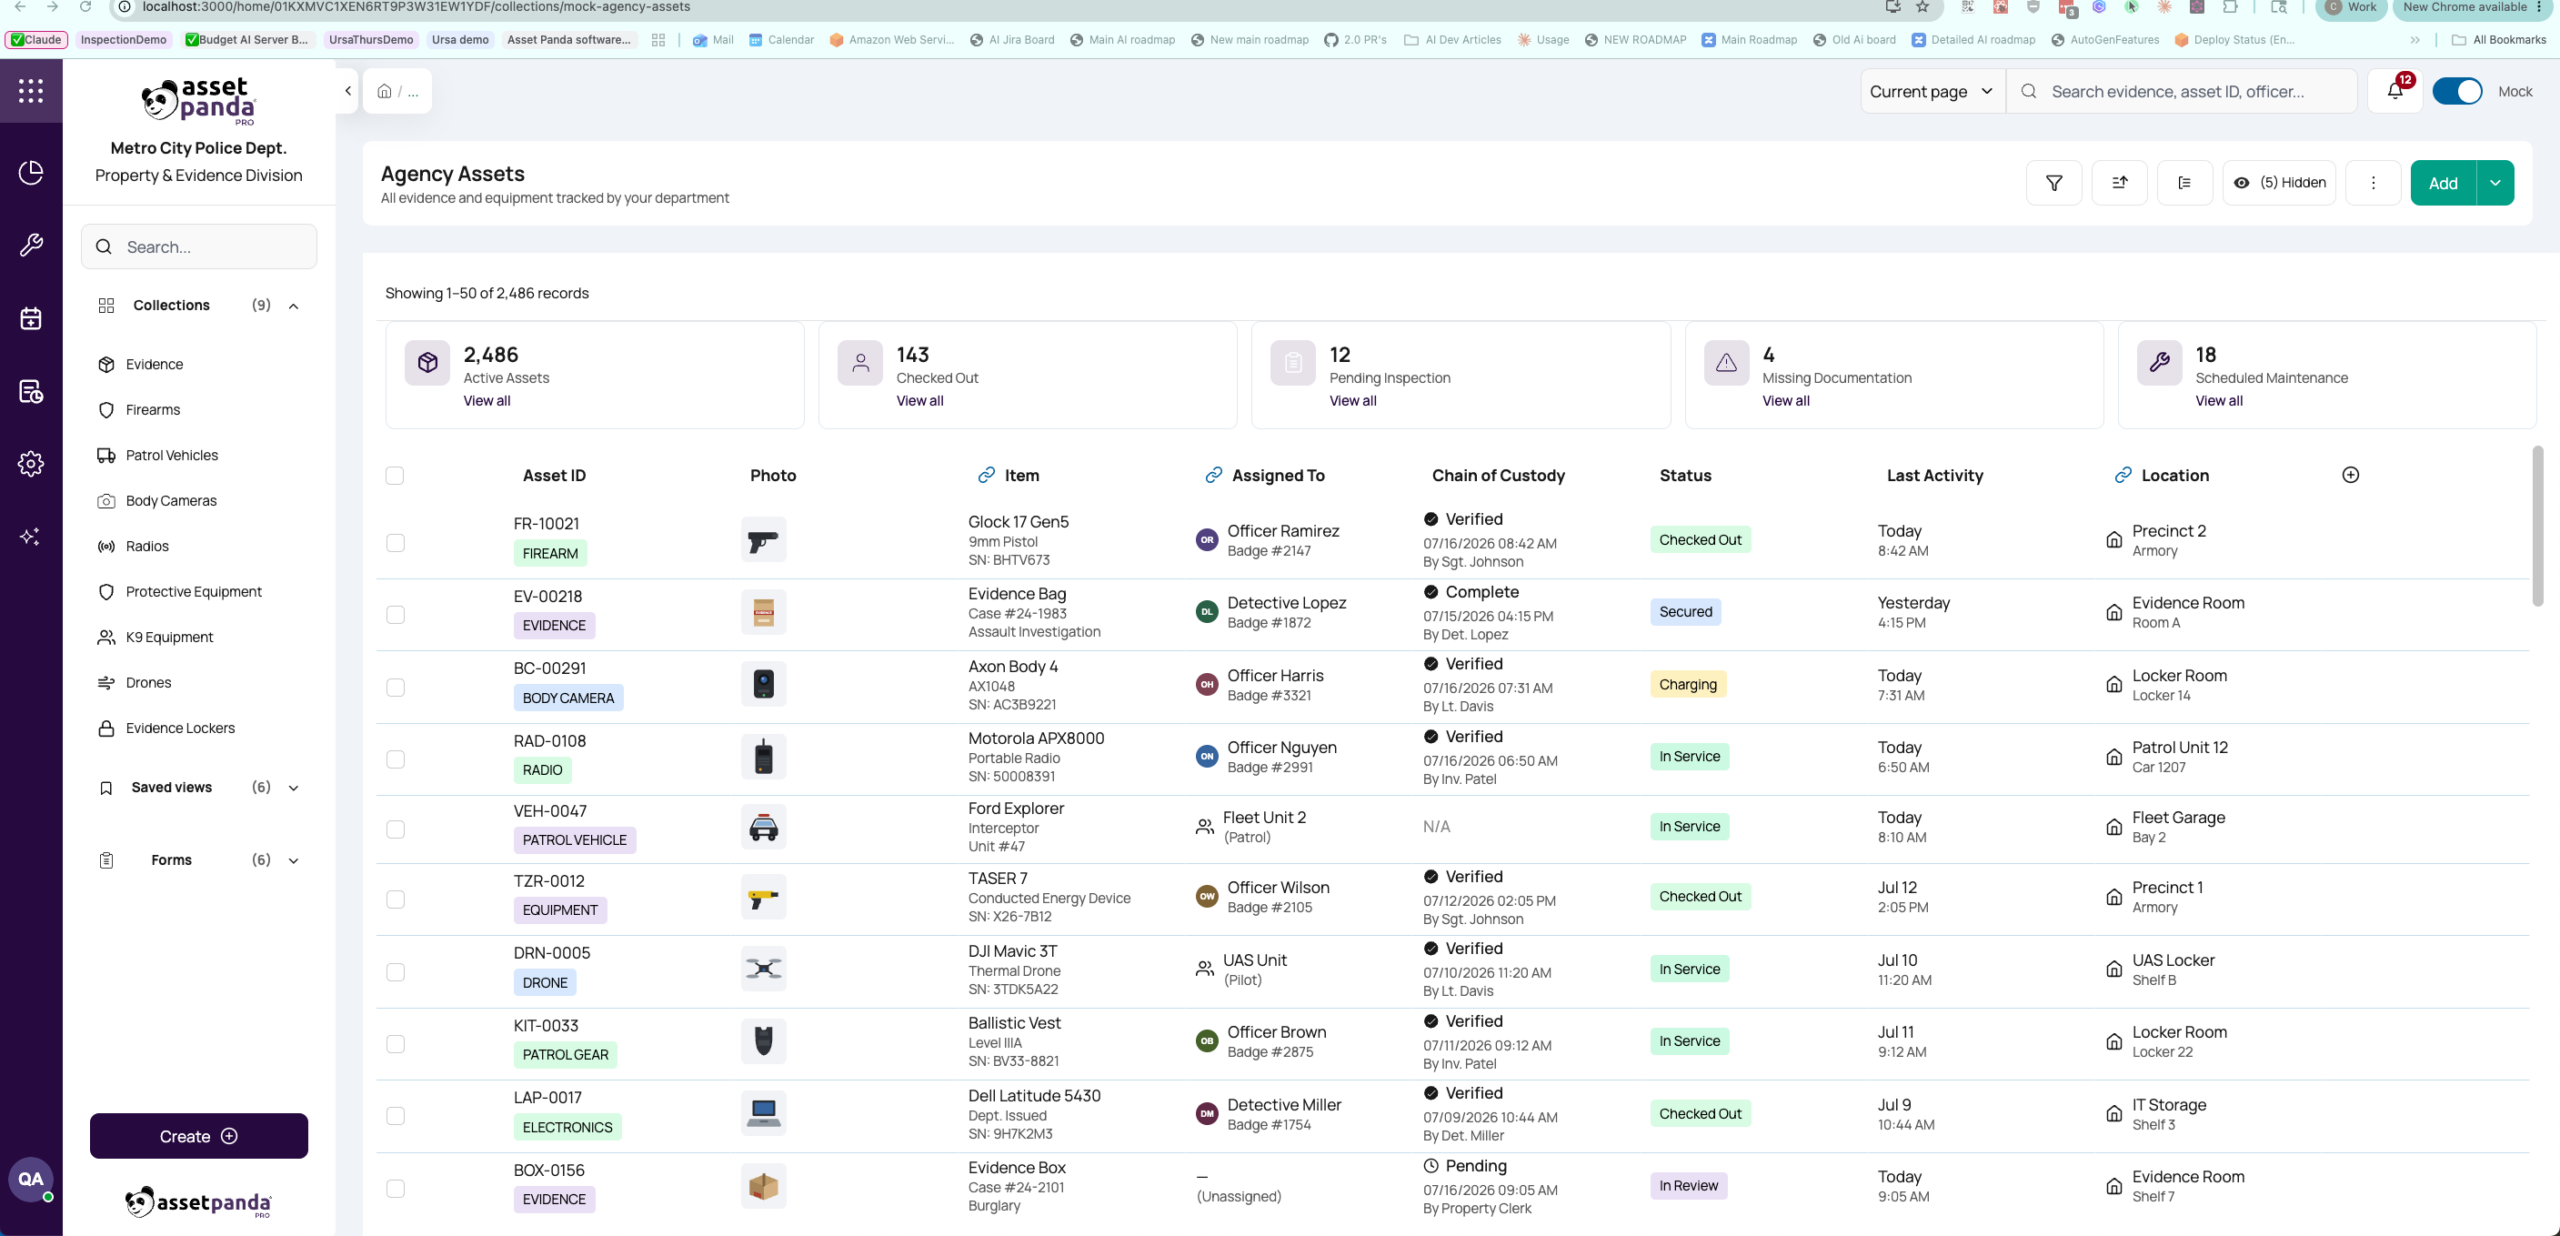
Task: Check the select-all header checkbox
Action: 395,476
